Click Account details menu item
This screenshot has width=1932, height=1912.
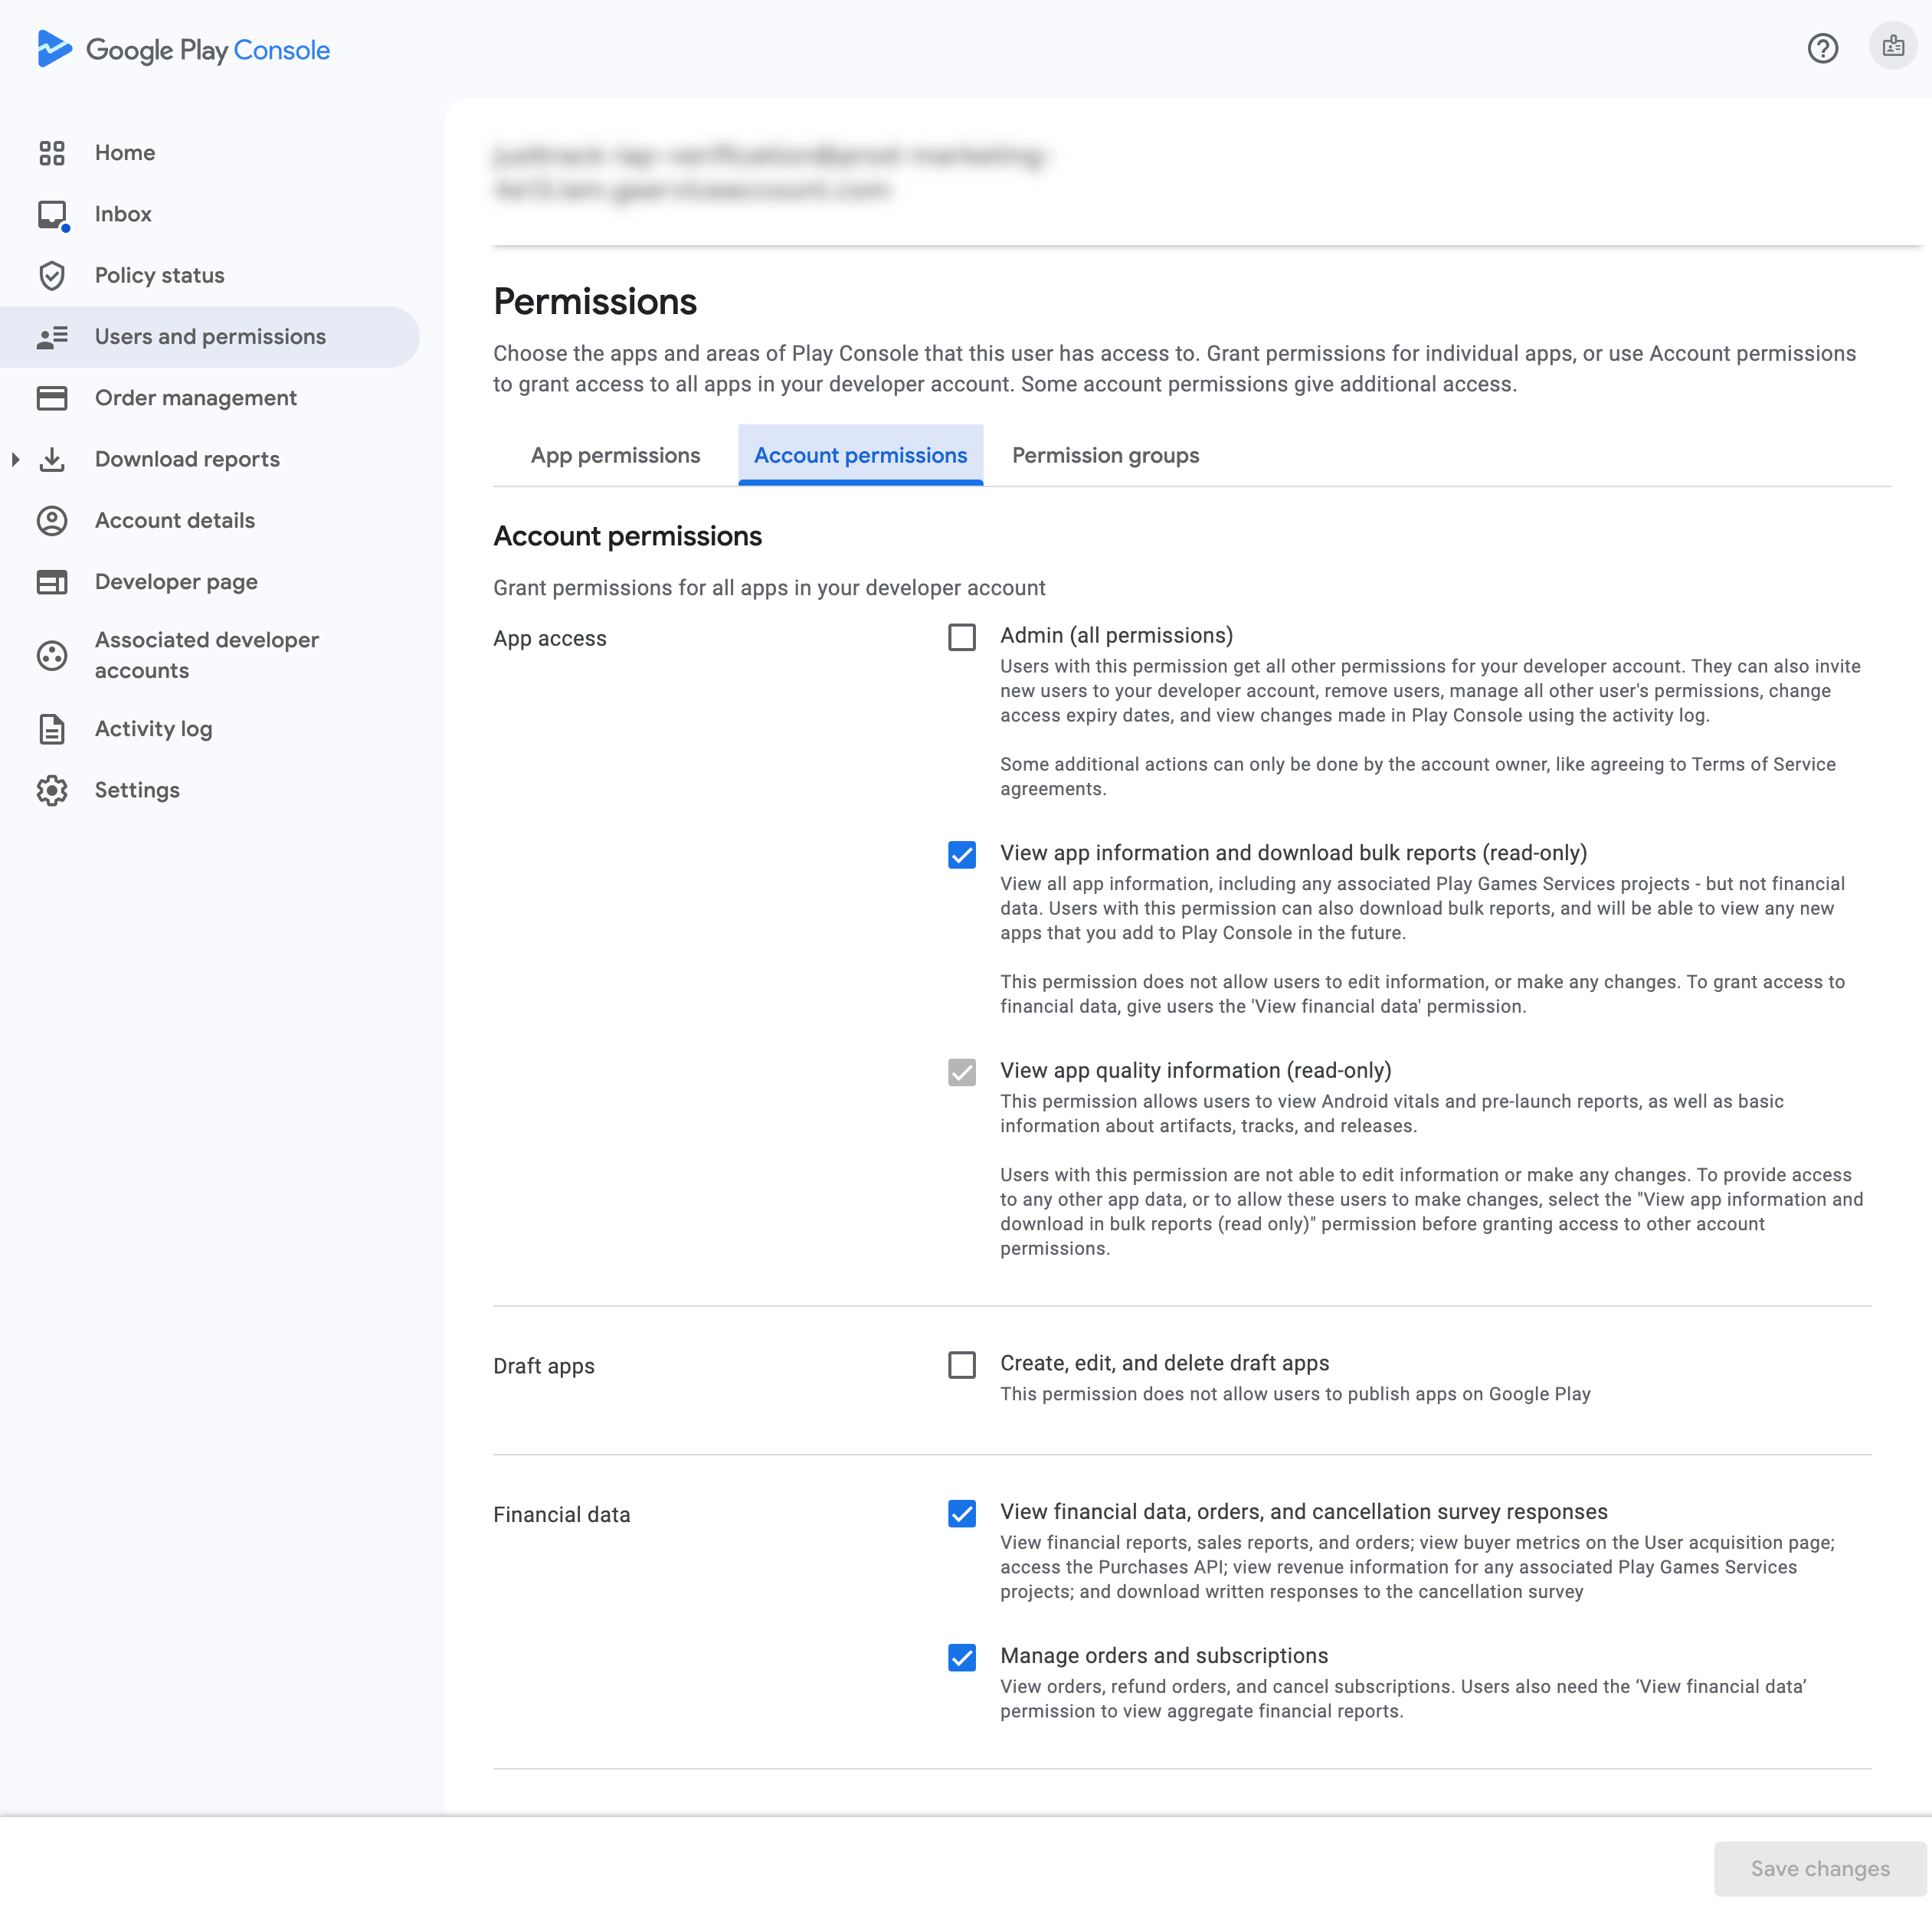click(x=175, y=520)
